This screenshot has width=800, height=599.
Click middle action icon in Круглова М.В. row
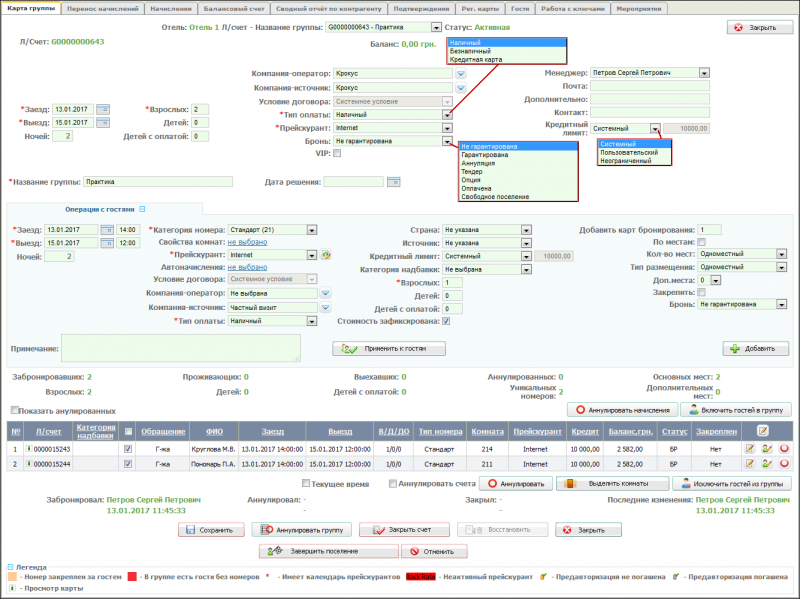point(767,448)
